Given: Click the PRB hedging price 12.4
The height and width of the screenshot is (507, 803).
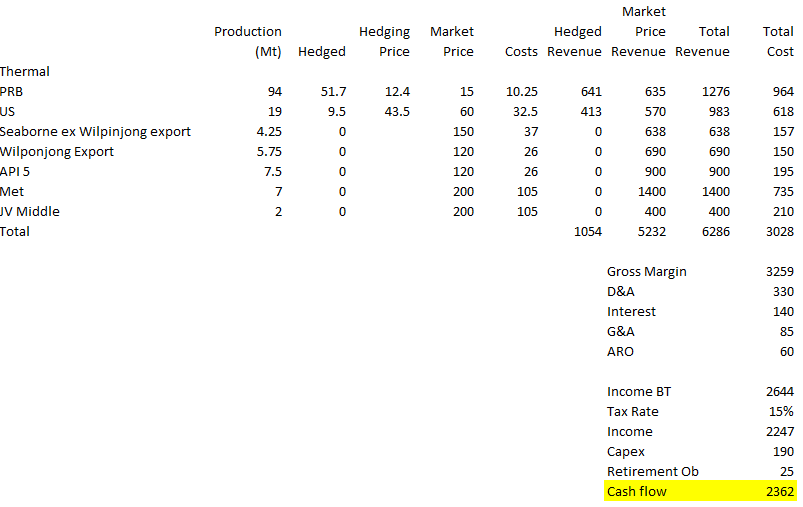Looking at the screenshot, I should click(397, 91).
